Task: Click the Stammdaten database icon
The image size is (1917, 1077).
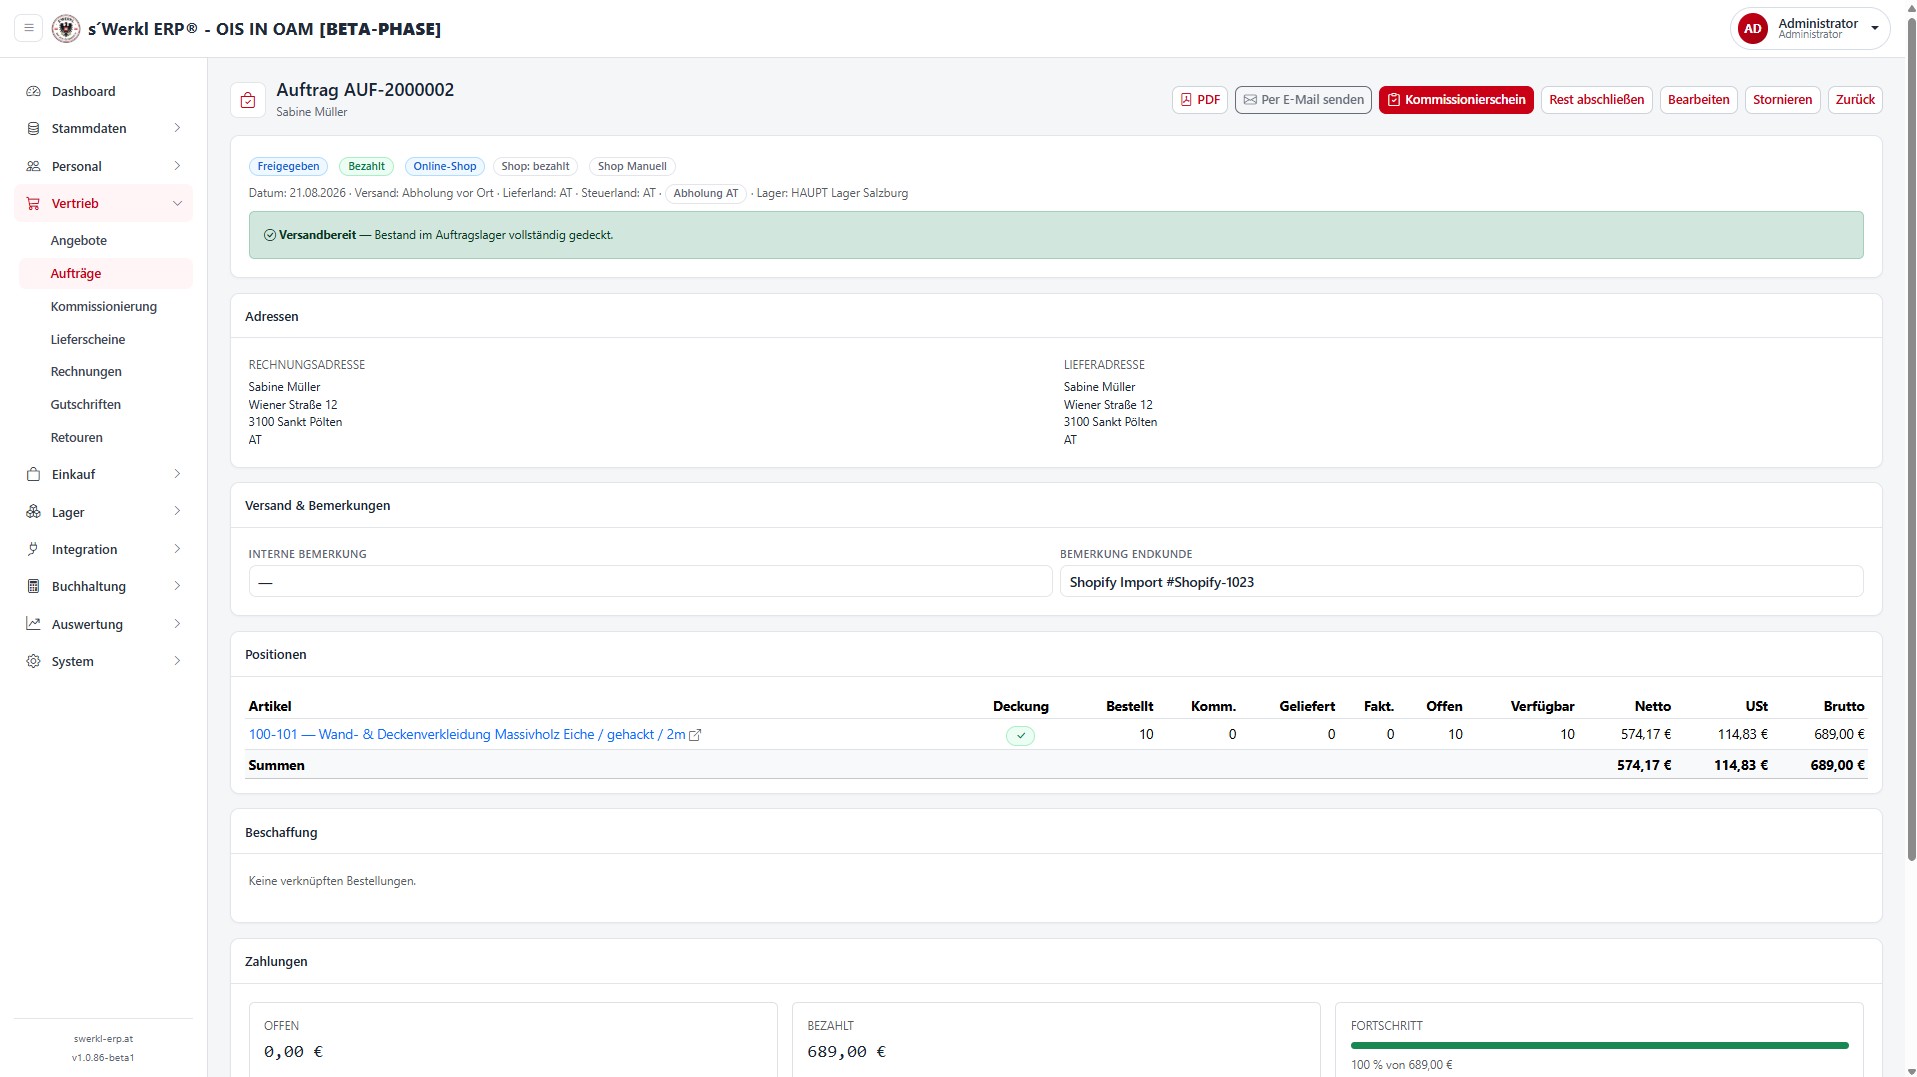Action: [33, 128]
